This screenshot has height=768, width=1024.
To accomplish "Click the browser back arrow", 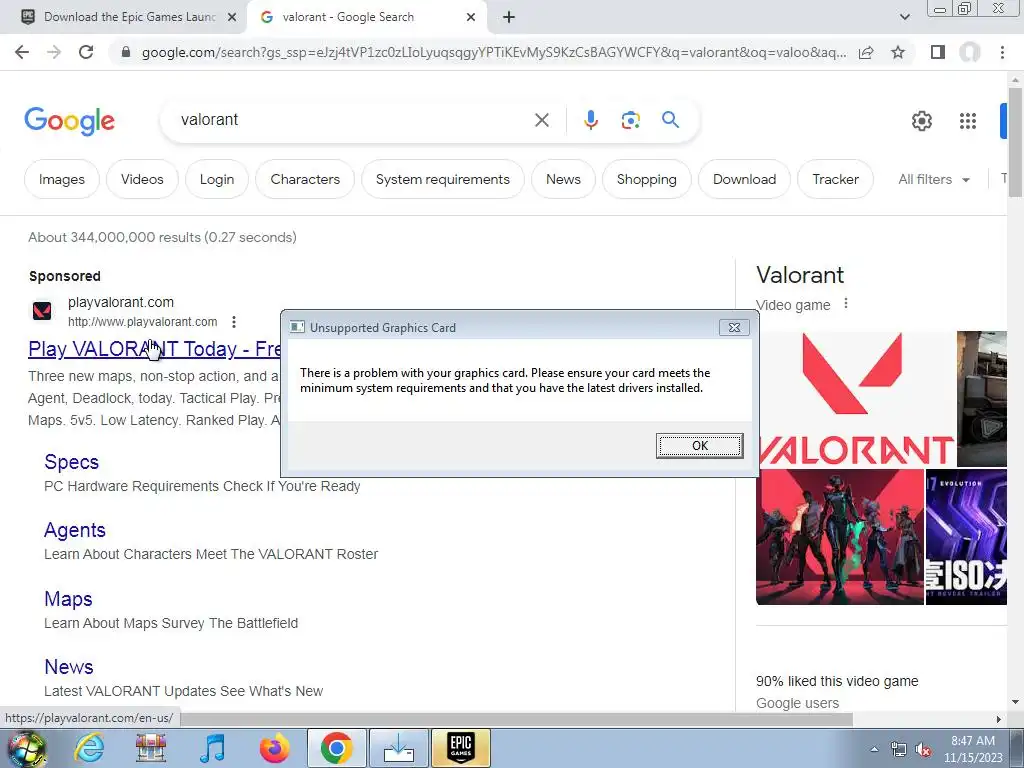I will pyautogui.click(x=22, y=52).
